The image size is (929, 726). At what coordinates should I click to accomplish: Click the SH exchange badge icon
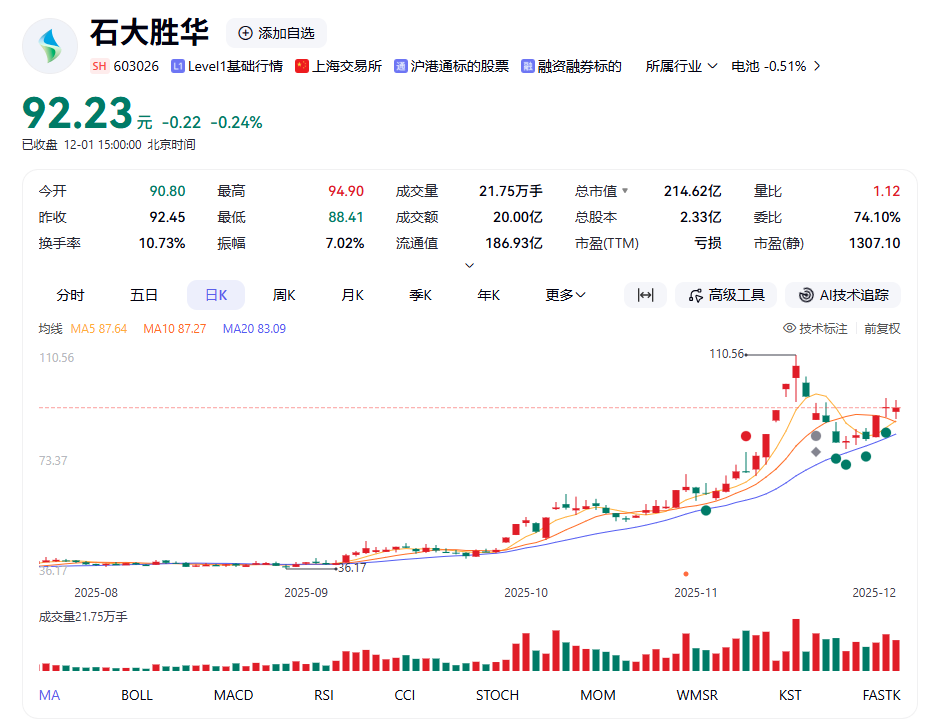[99, 66]
